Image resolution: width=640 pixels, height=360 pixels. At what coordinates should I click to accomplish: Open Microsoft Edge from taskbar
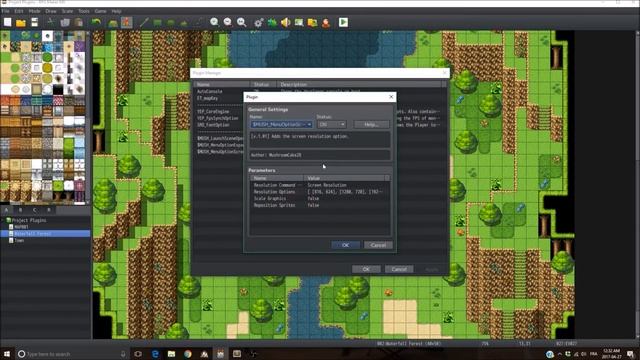[155, 354]
